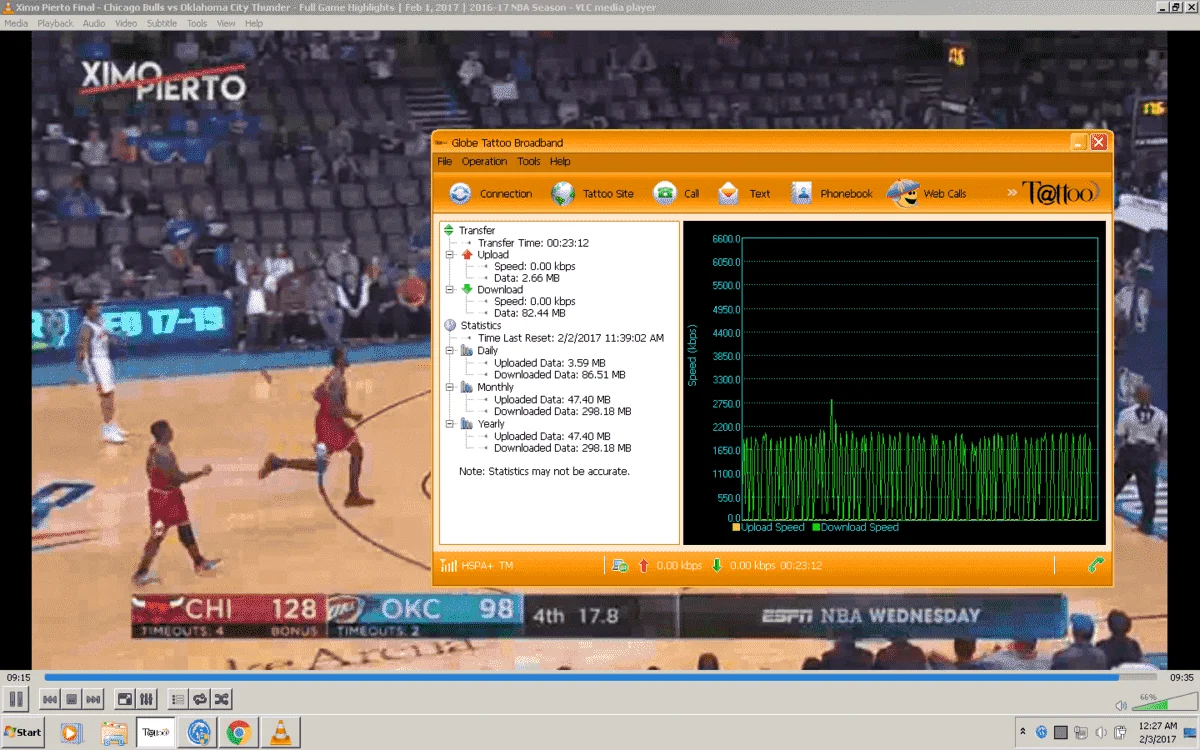Show the VLC playlist
The image size is (1200, 750).
coord(178,698)
